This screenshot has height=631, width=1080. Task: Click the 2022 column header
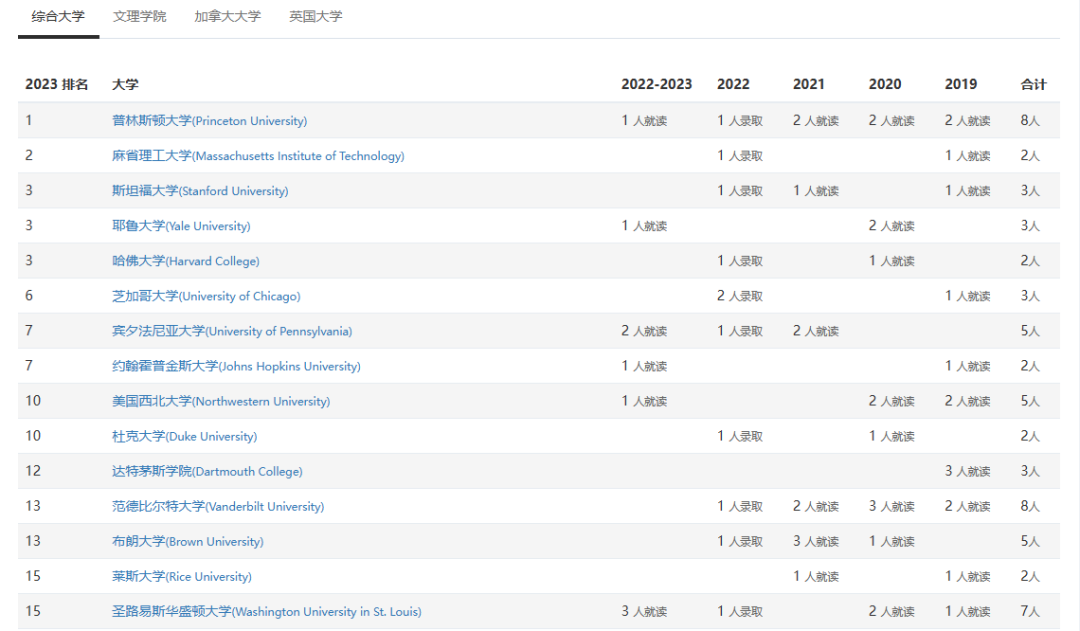coord(733,84)
